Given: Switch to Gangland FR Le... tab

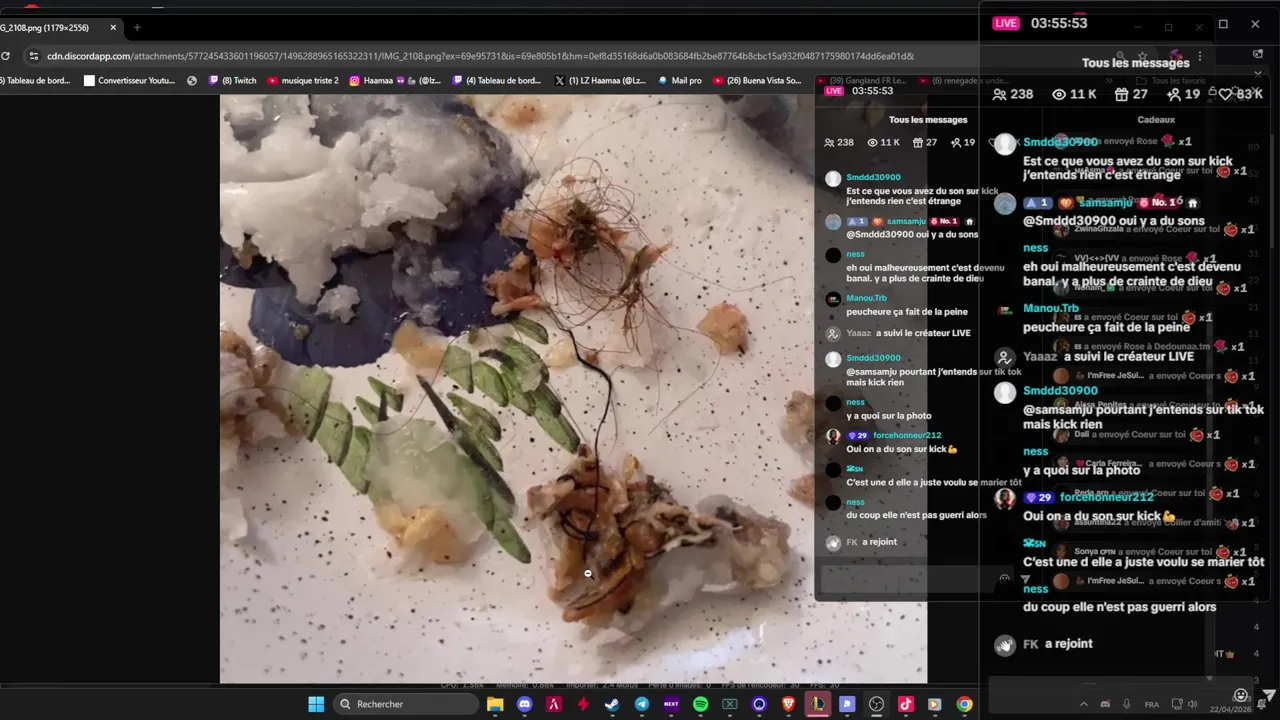Looking at the screenshot, I should [x=862, y=80].
